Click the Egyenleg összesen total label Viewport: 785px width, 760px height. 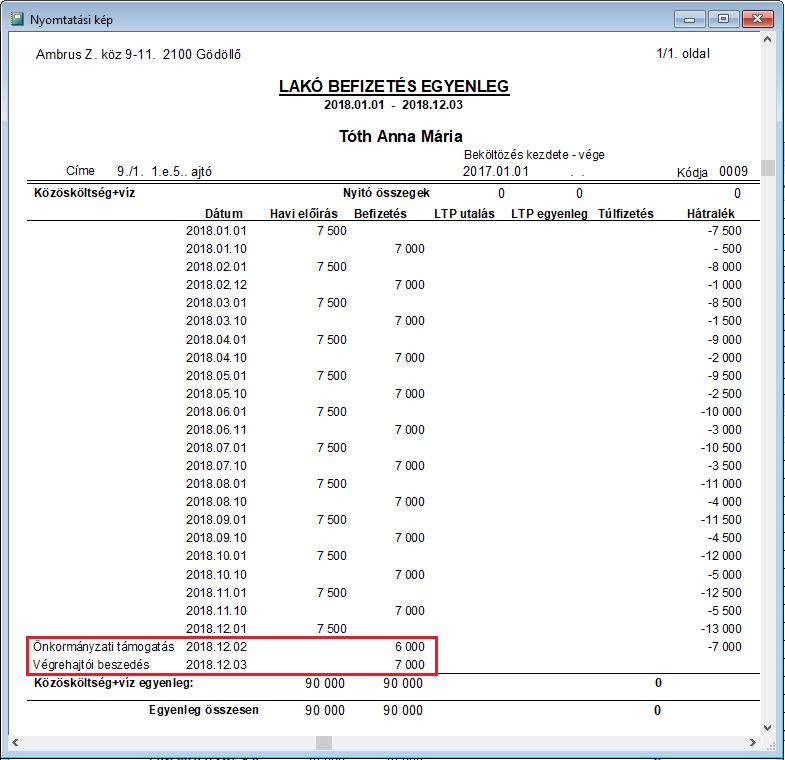[x=204, y=710]
